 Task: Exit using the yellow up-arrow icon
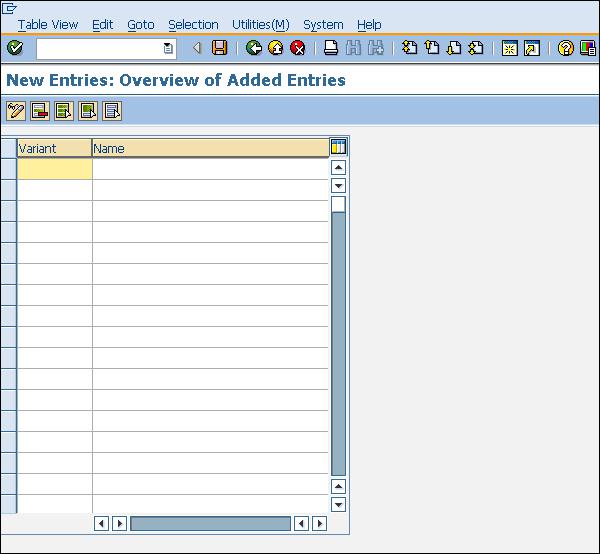276,48
